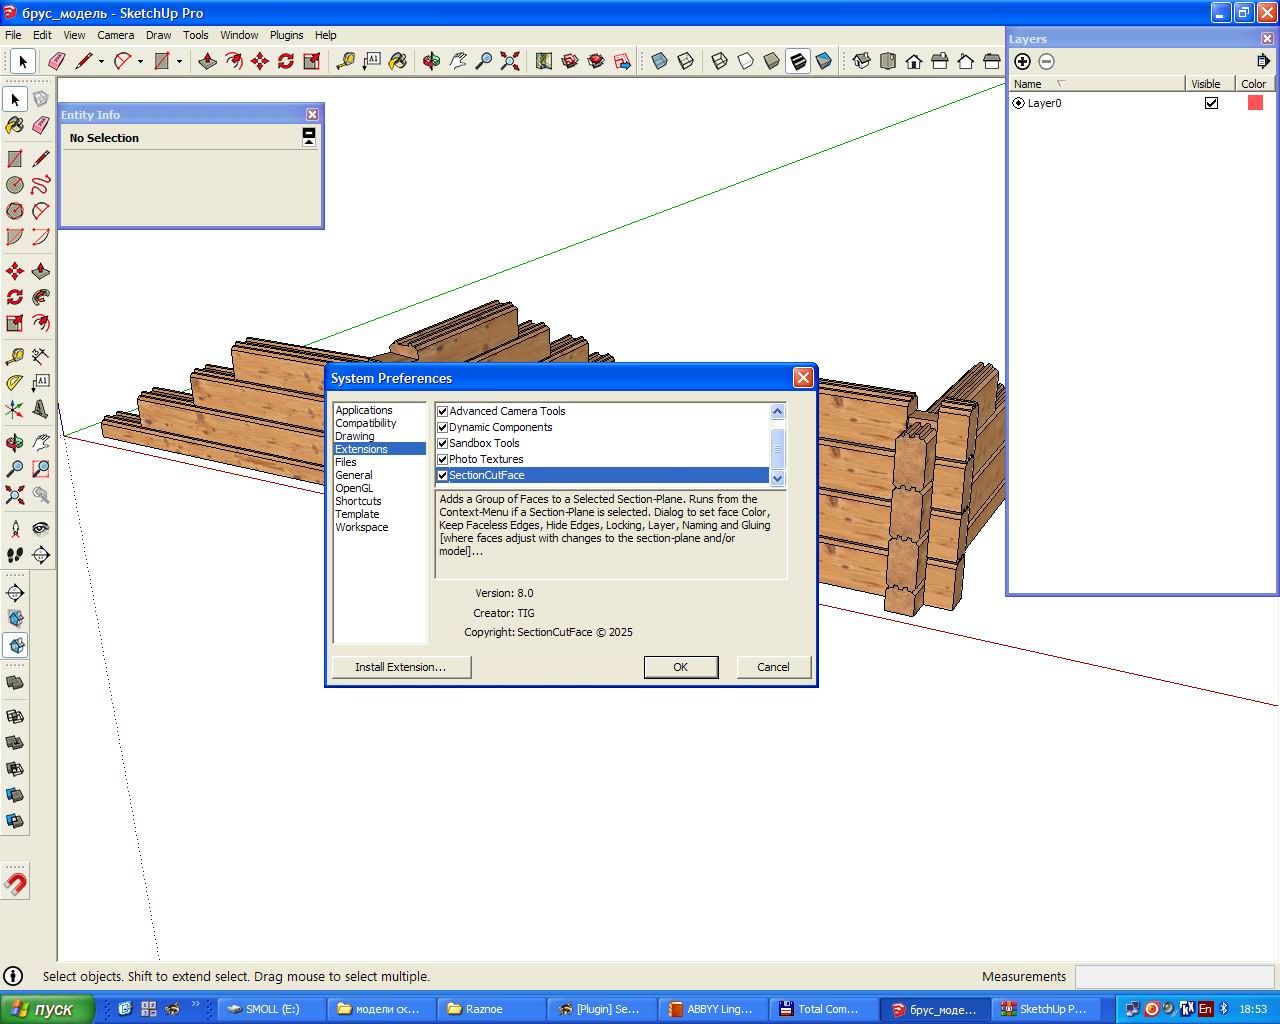Click the Add Layer plus icon
This screenshot has width=1280, height=1024.
click(1022, 62)
